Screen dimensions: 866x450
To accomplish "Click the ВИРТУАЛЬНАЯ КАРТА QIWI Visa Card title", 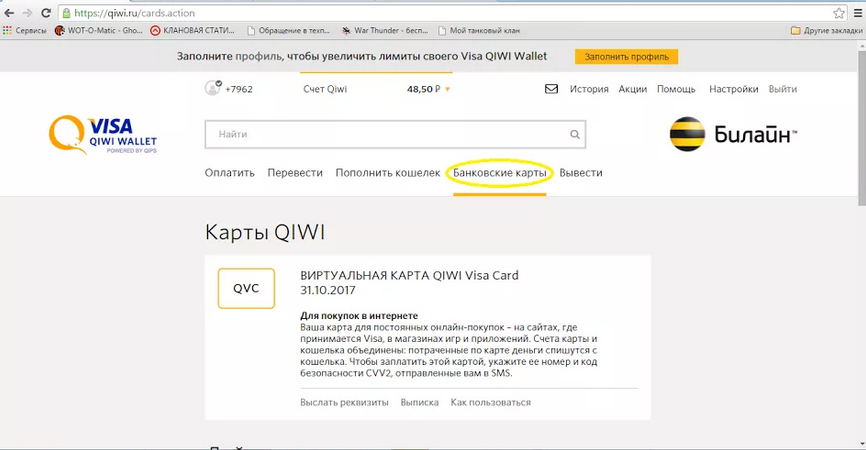I will [x=409, y=275].
